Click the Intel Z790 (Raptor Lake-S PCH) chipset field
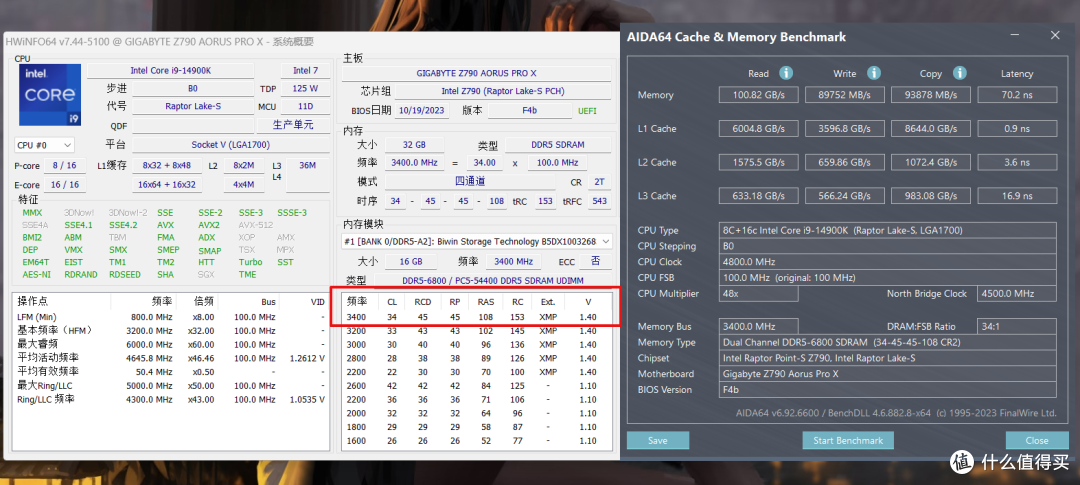The height and width of the screenshot is (485, 1080). point(503,92)
